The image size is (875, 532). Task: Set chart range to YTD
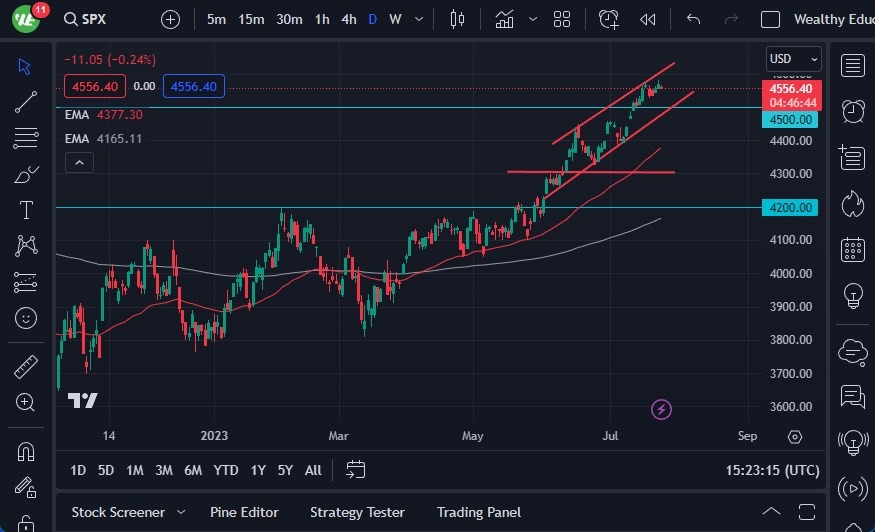point(226,470)
